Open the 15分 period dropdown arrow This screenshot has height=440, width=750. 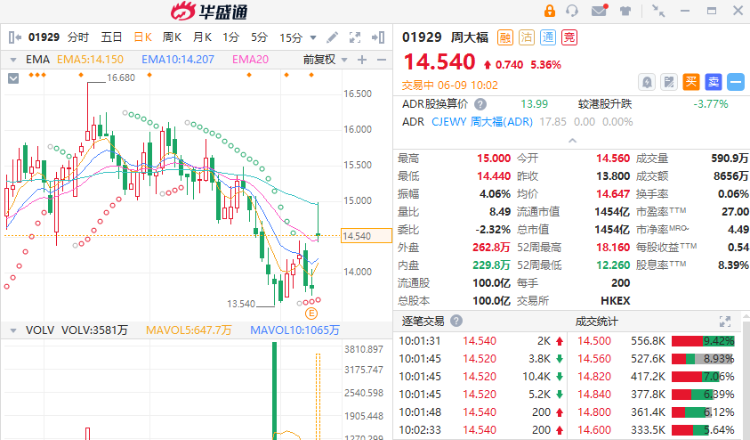point(313,38)
